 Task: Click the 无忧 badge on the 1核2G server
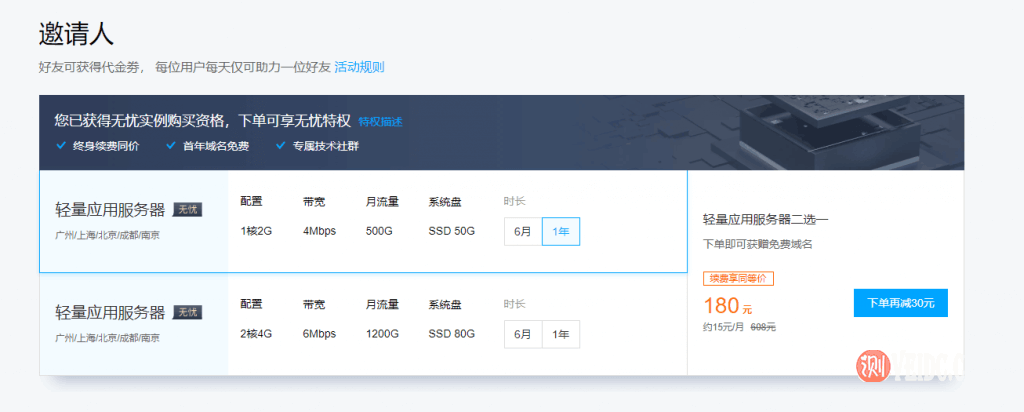click(x=187, y=210)
